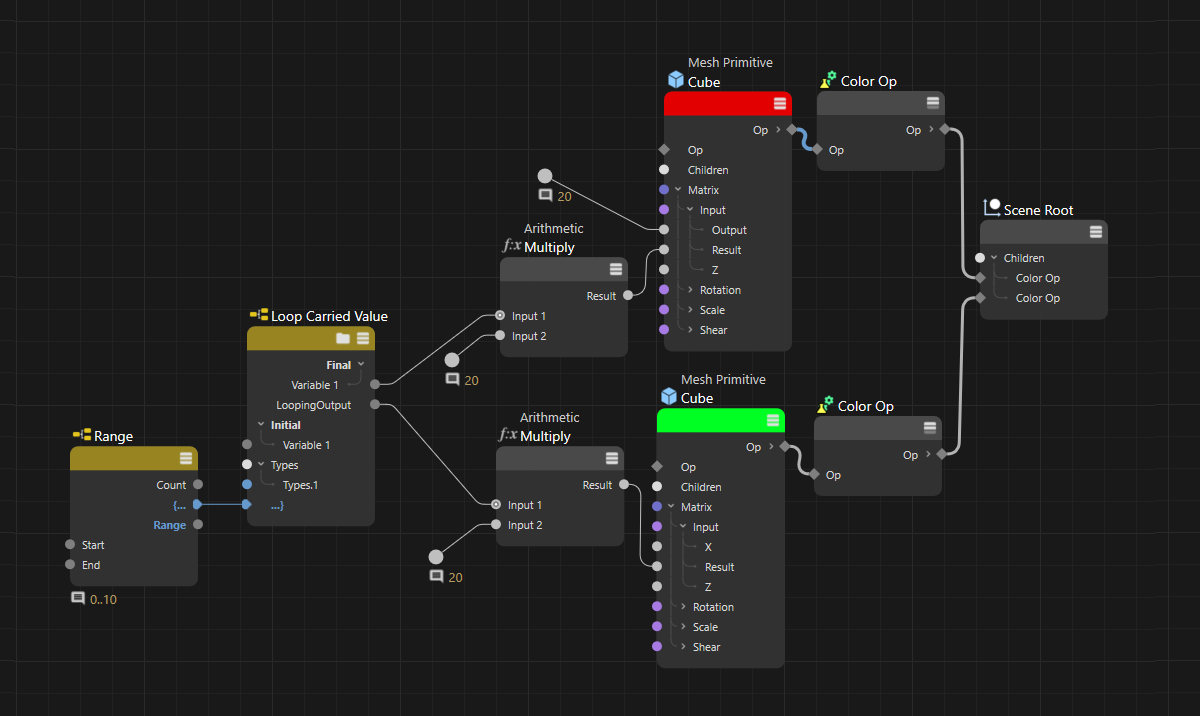1200x716 pixels.
Task: Click the first Color Op port on Scene Root
Action: pyautogui.click(x=980, y=278)
